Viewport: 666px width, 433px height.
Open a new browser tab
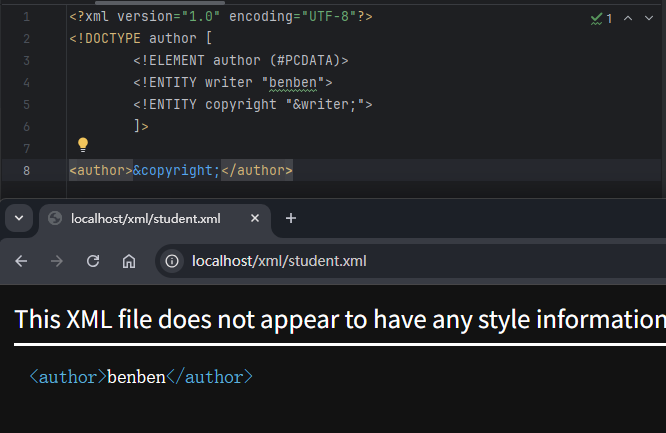pos(291,218)
